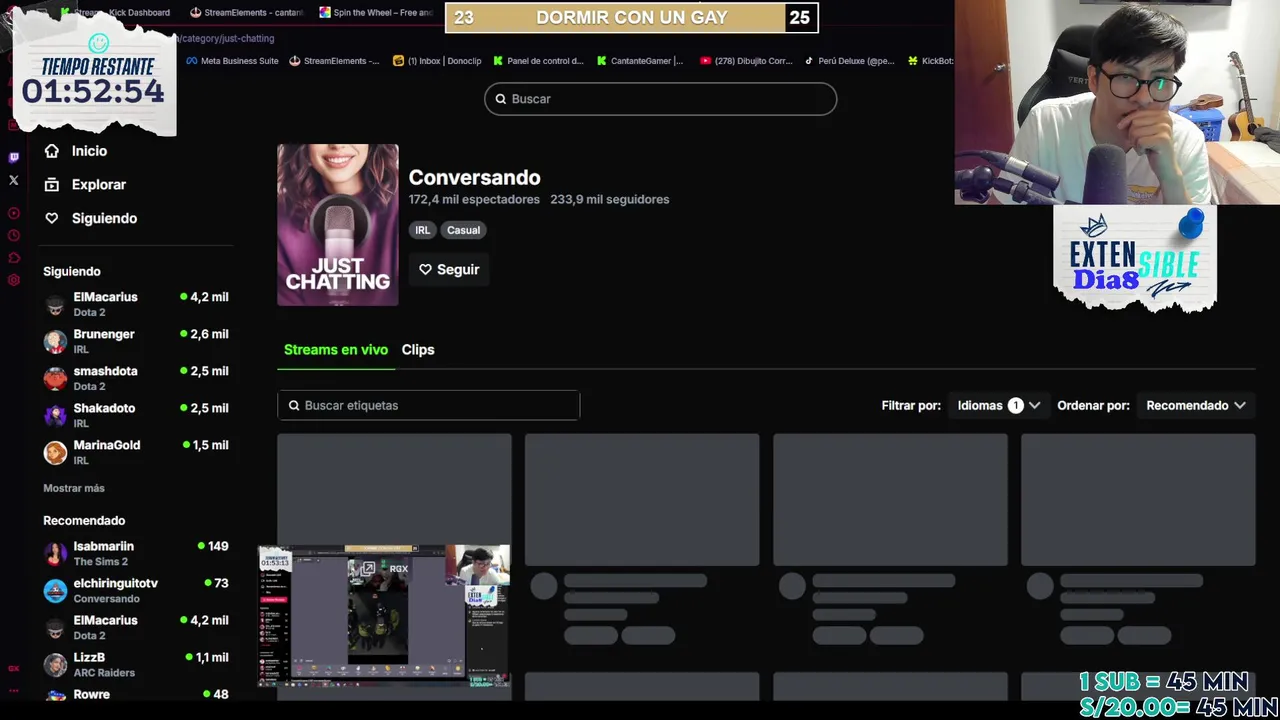Open the Inbox Donoclip bookmark
This screenshot has width=1280, height=720.
click(x=437, y=61)
